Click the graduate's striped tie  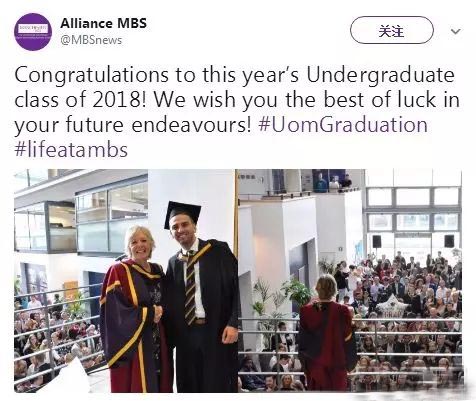coord(190,287)
